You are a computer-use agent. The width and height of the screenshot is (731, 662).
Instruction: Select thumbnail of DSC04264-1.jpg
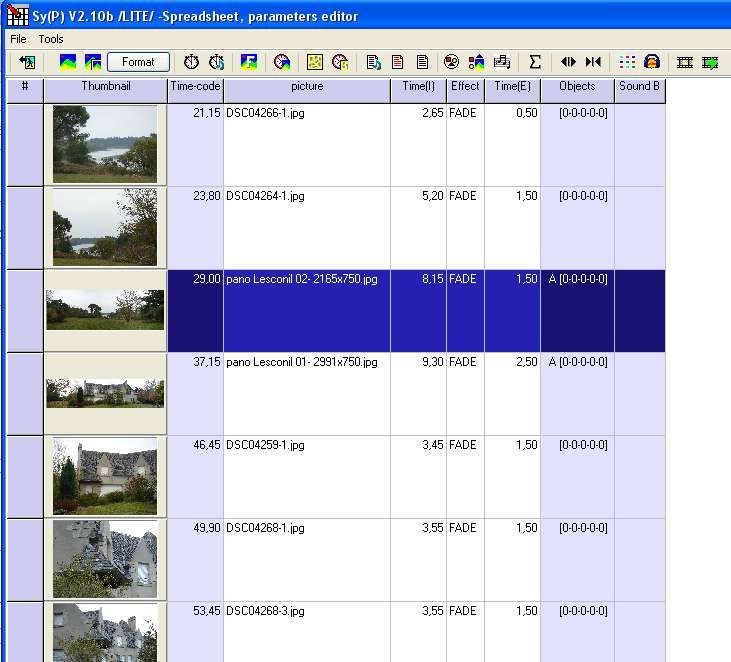pos(105,227)
